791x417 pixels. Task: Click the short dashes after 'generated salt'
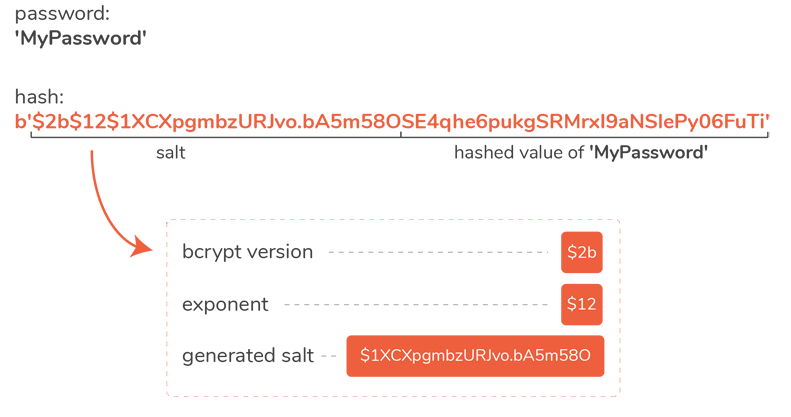coord(329,357)
